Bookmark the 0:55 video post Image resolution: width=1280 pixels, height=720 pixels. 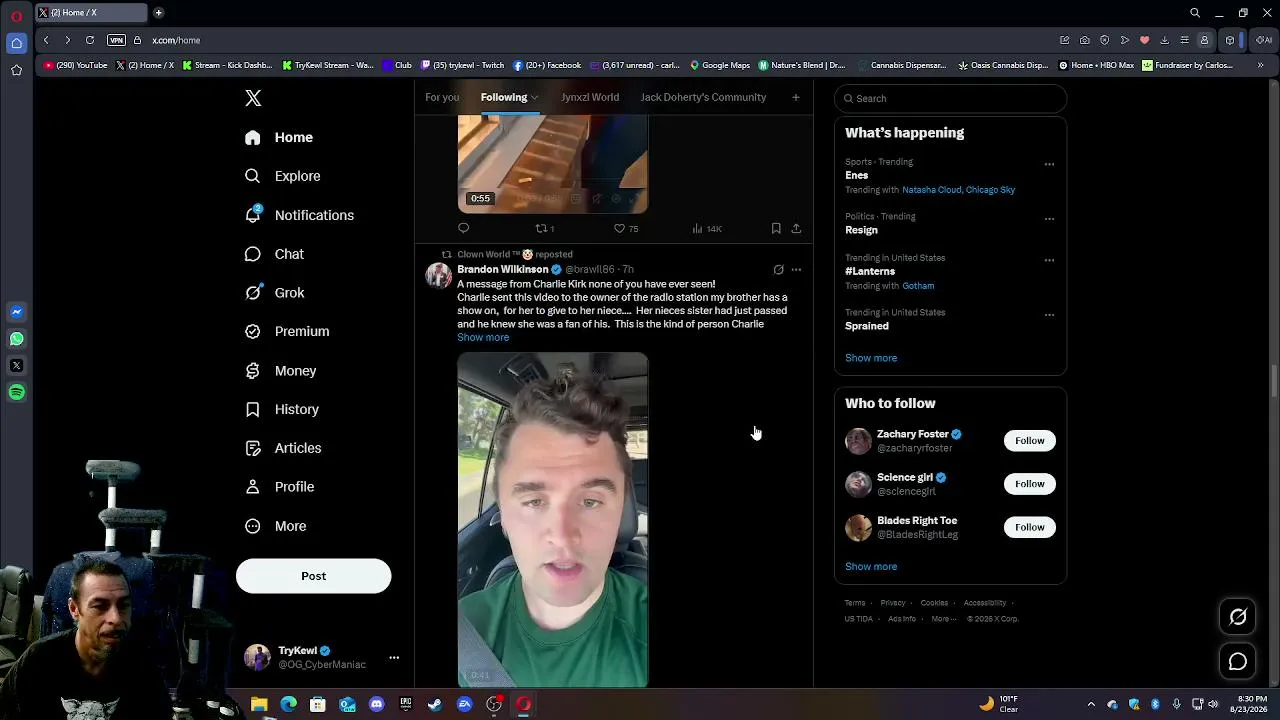coord(776,228)
